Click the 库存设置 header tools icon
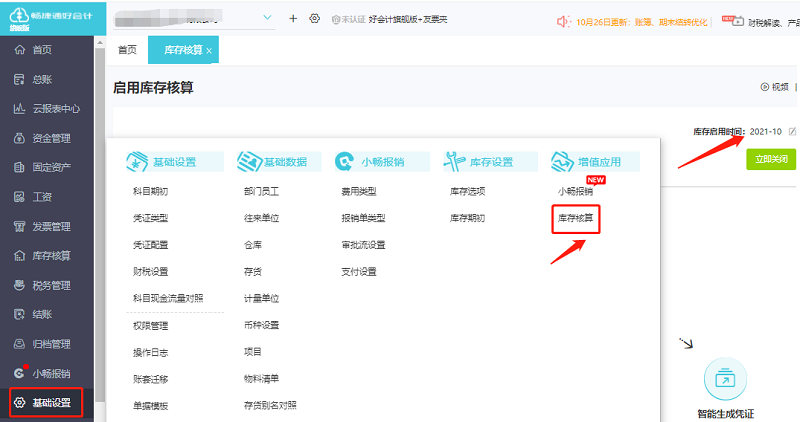This screenshot has width=800, height=422. pyautogui.click(x=454, y=162)
